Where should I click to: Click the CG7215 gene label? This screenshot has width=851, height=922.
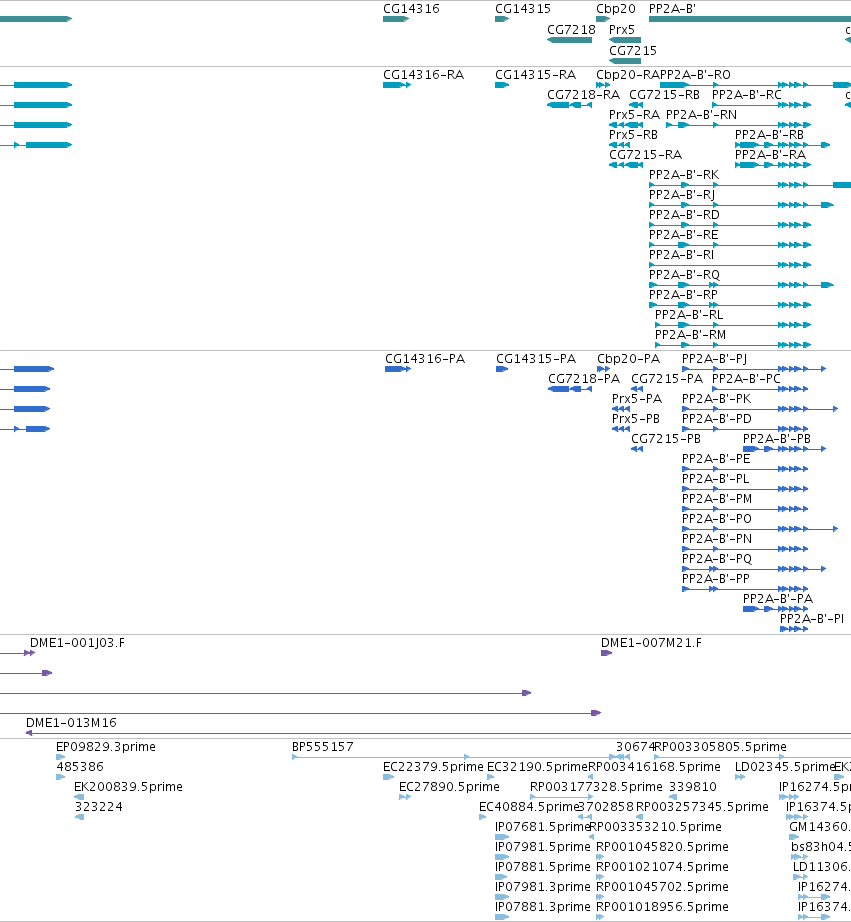click(x=633, y=51)
